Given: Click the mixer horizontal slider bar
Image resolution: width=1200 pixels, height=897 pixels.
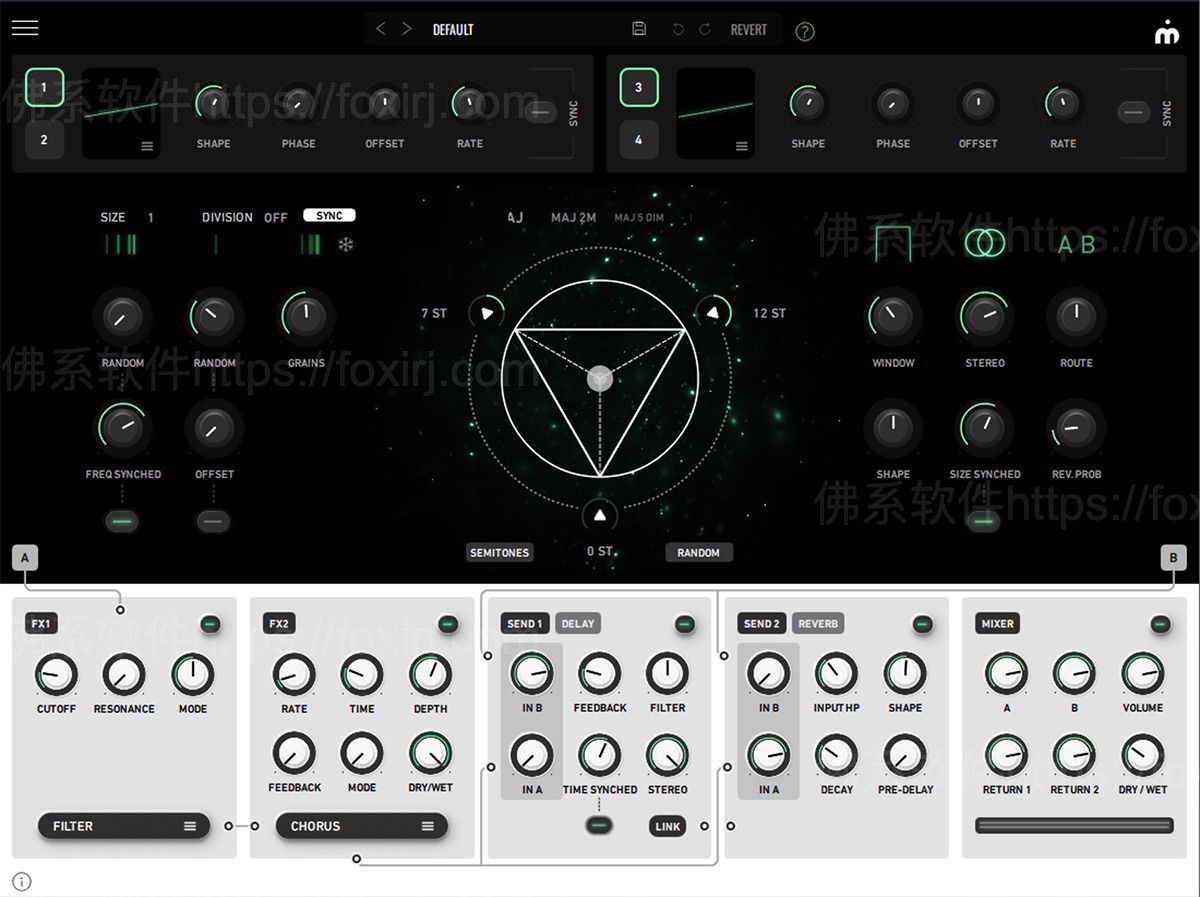Looking at the screenshot, I should [1074, 825].
